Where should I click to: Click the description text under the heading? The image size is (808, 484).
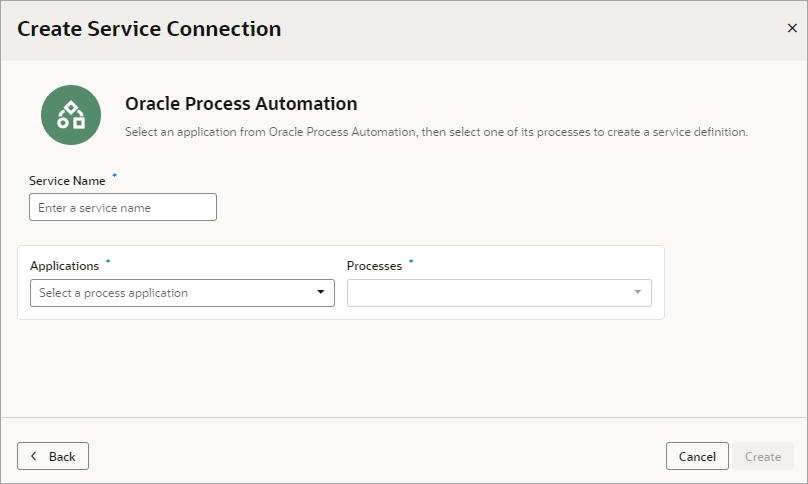pyautogui.click(x=436, y=131)
